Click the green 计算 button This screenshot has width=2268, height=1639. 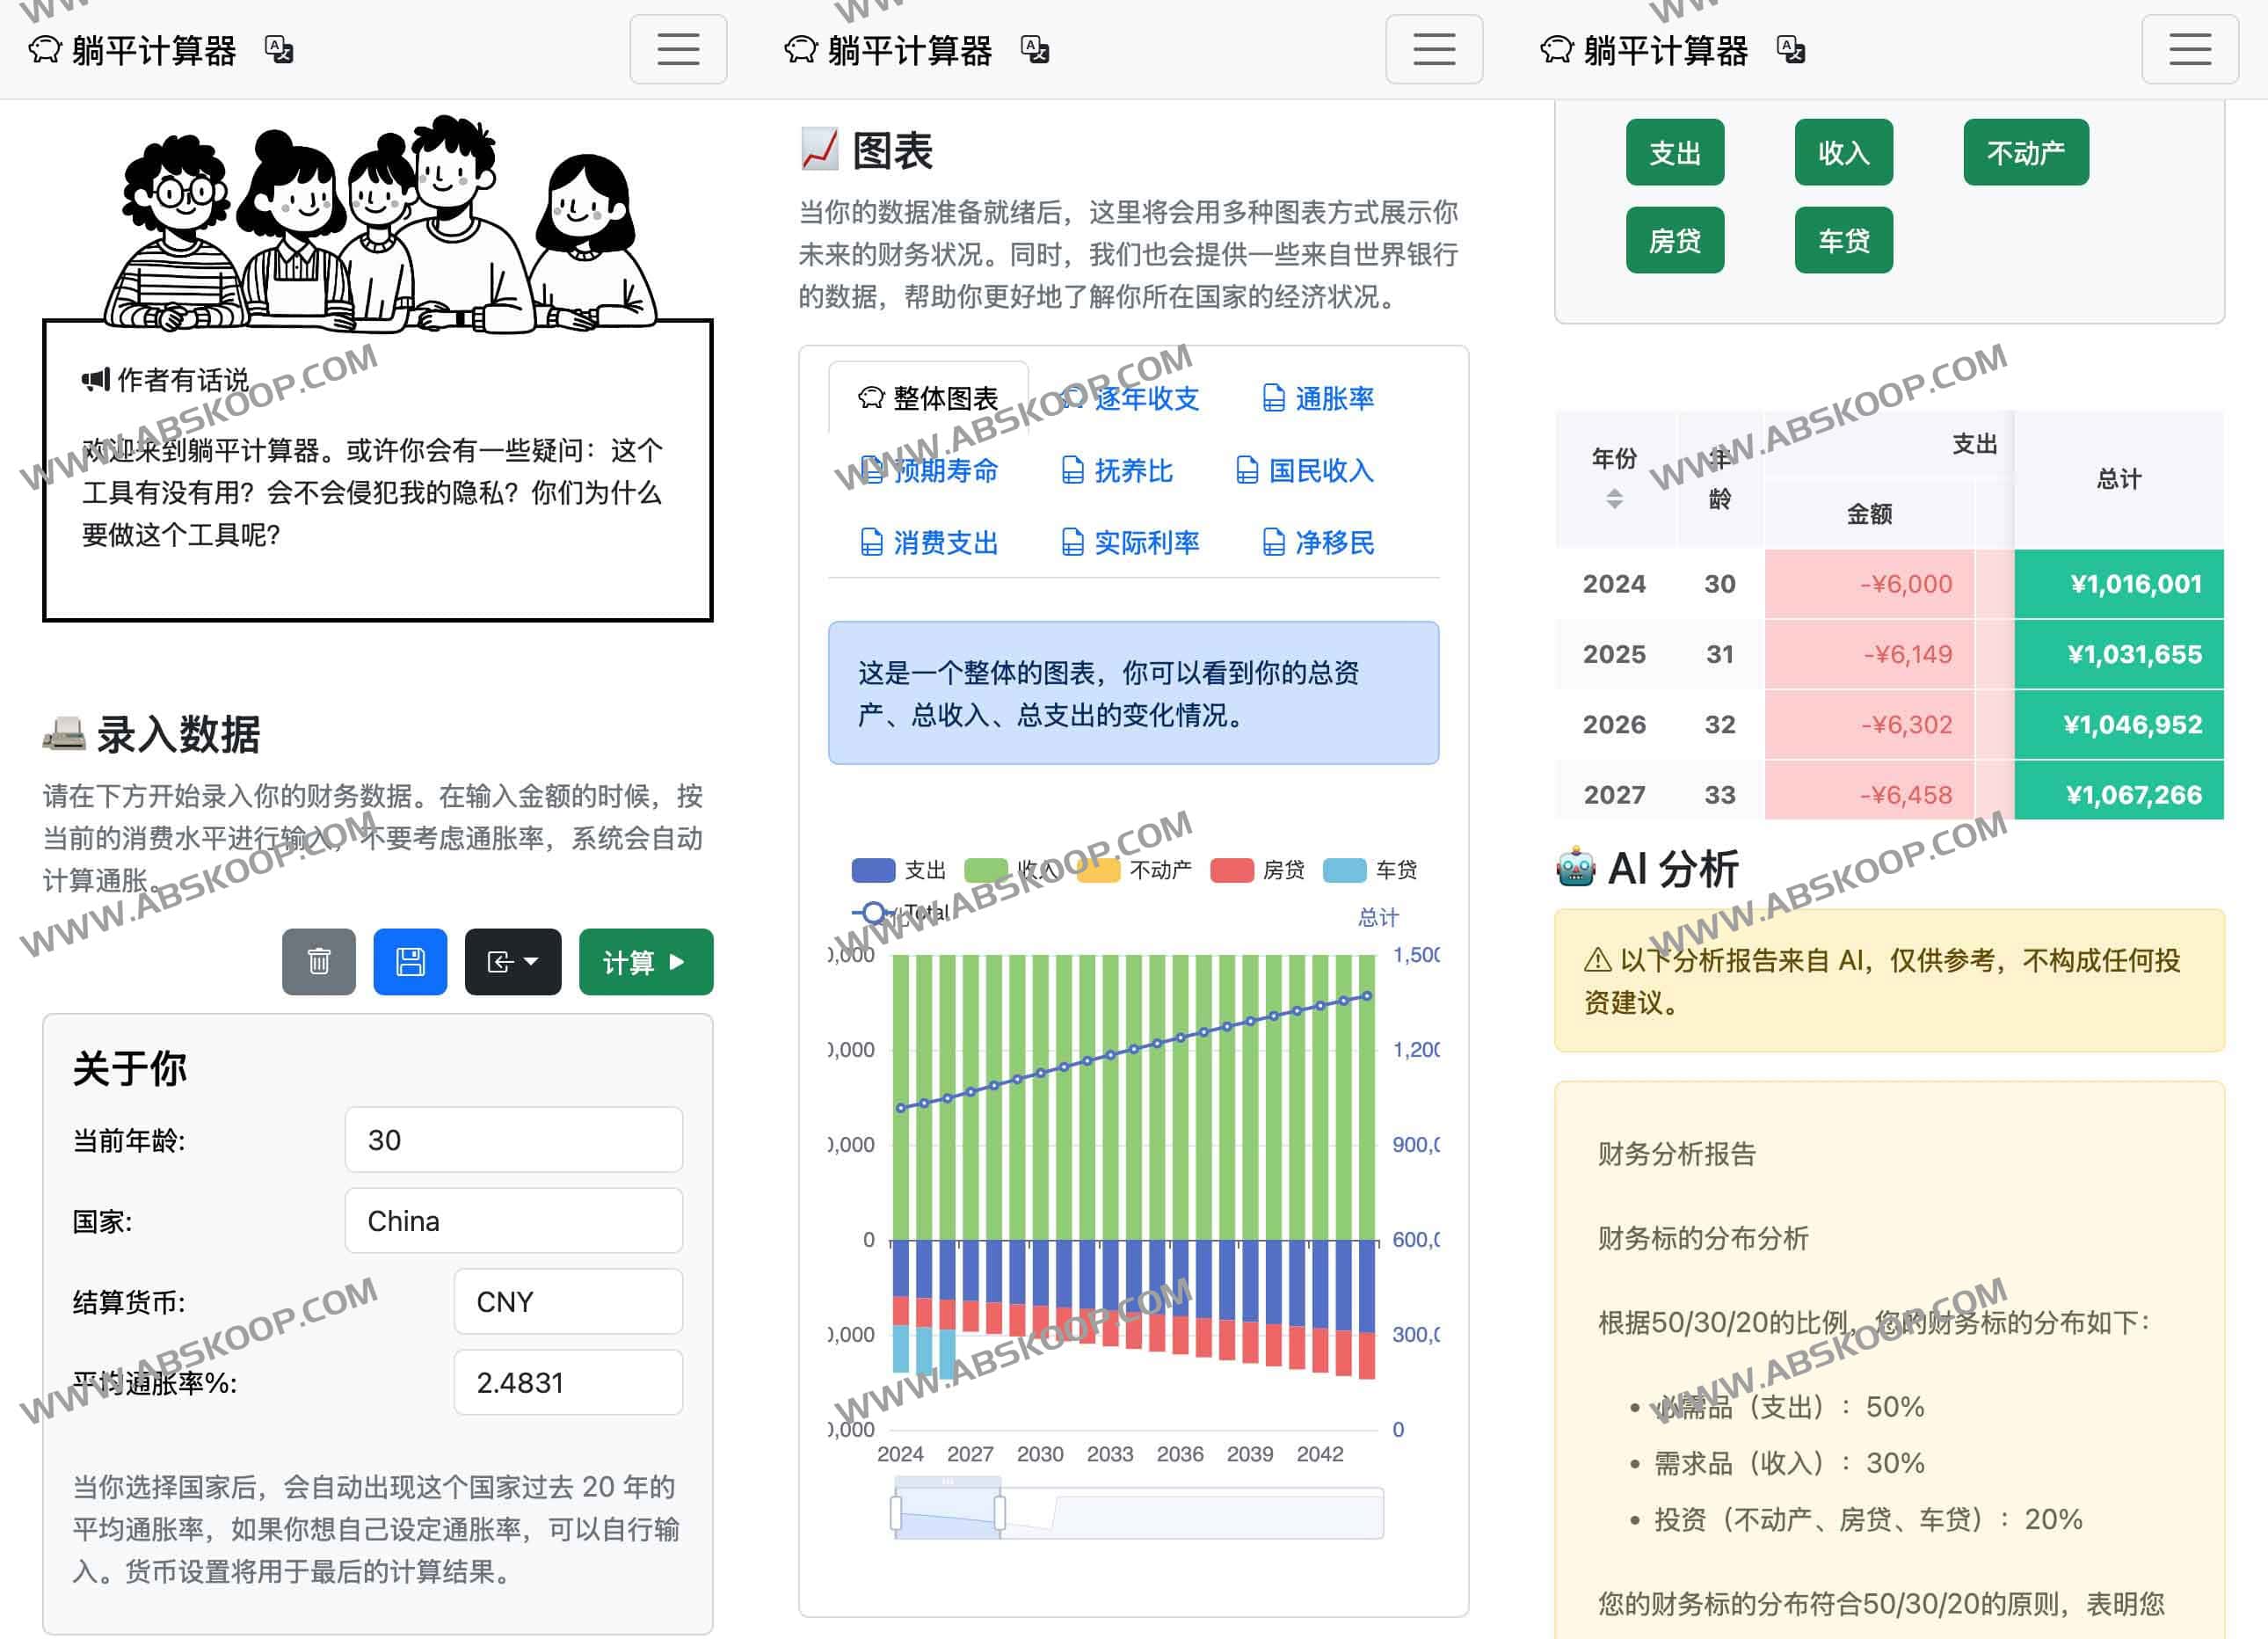click(x=646, y=962)
